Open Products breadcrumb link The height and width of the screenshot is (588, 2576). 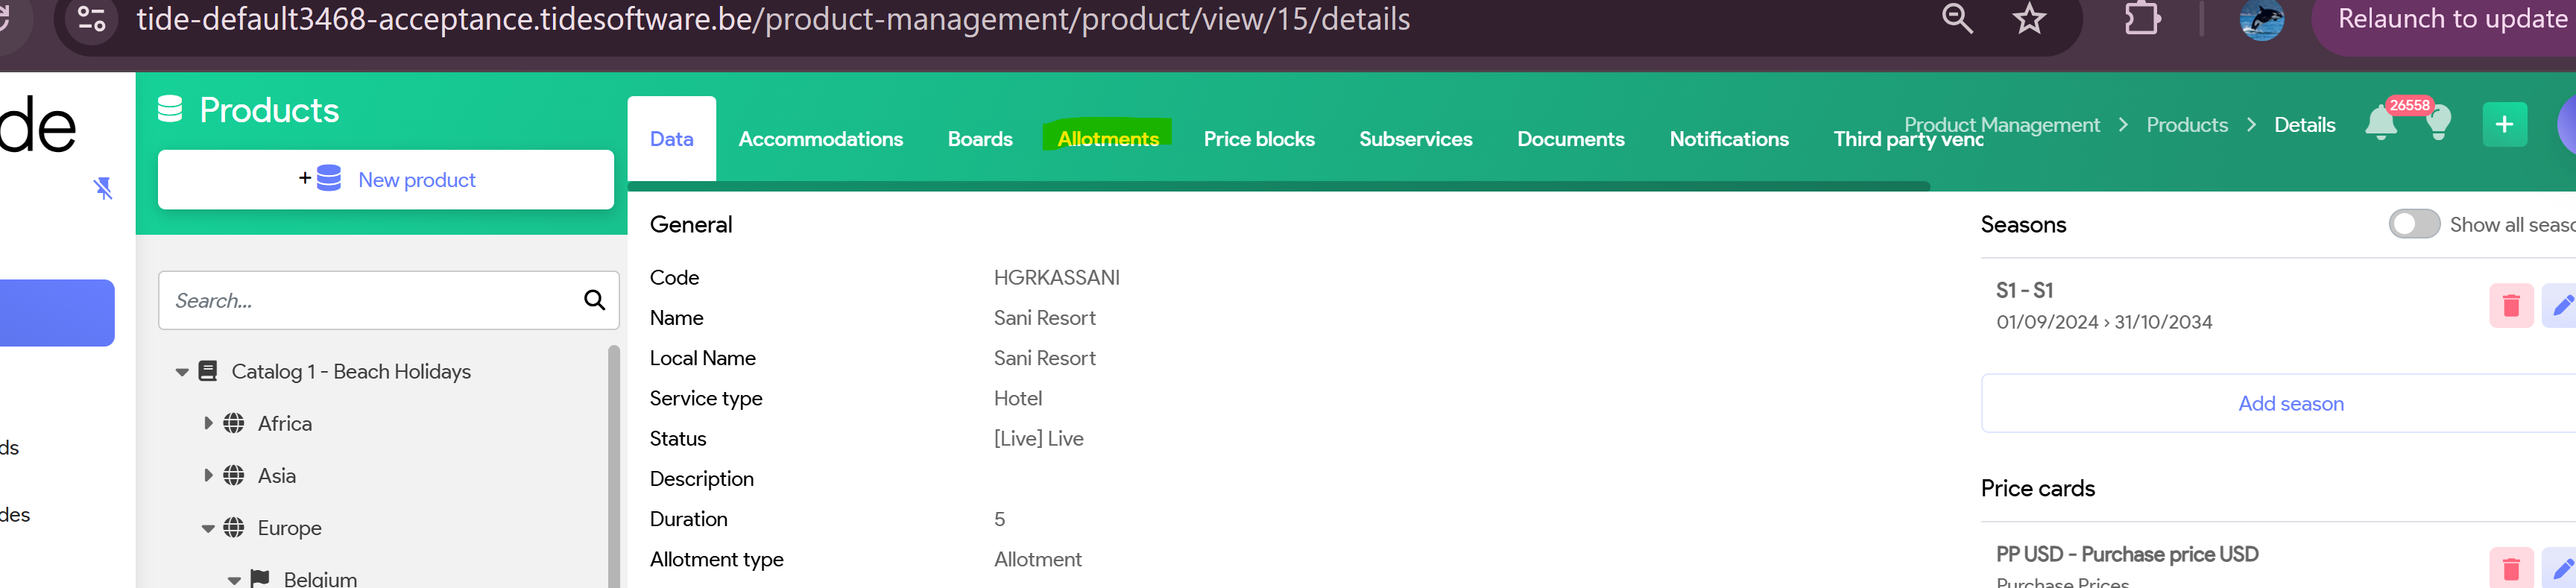[x=2186, y=125]
